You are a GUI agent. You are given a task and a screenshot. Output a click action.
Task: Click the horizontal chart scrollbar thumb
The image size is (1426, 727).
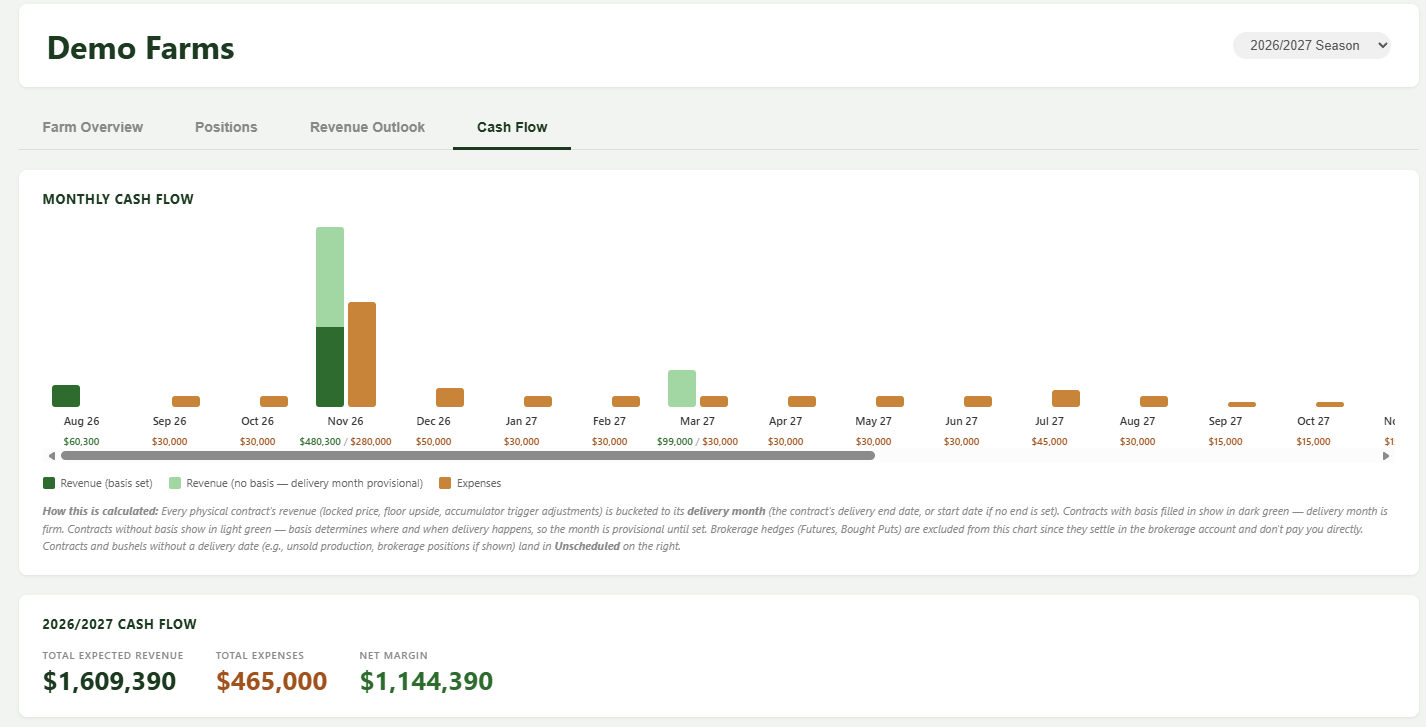468,456
